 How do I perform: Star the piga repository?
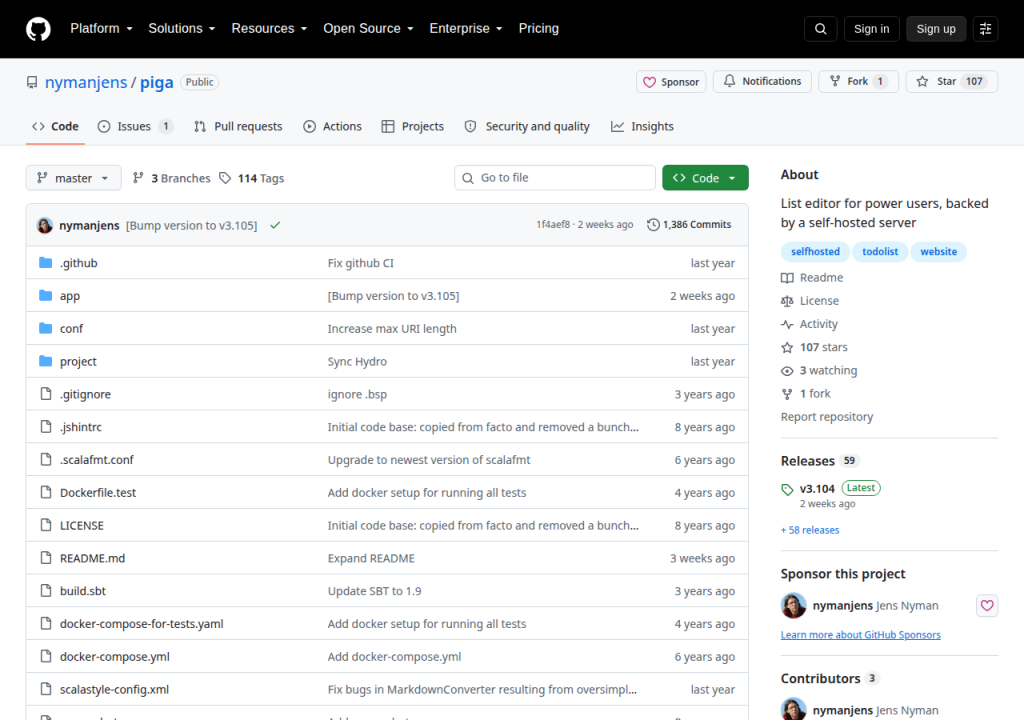952,82
